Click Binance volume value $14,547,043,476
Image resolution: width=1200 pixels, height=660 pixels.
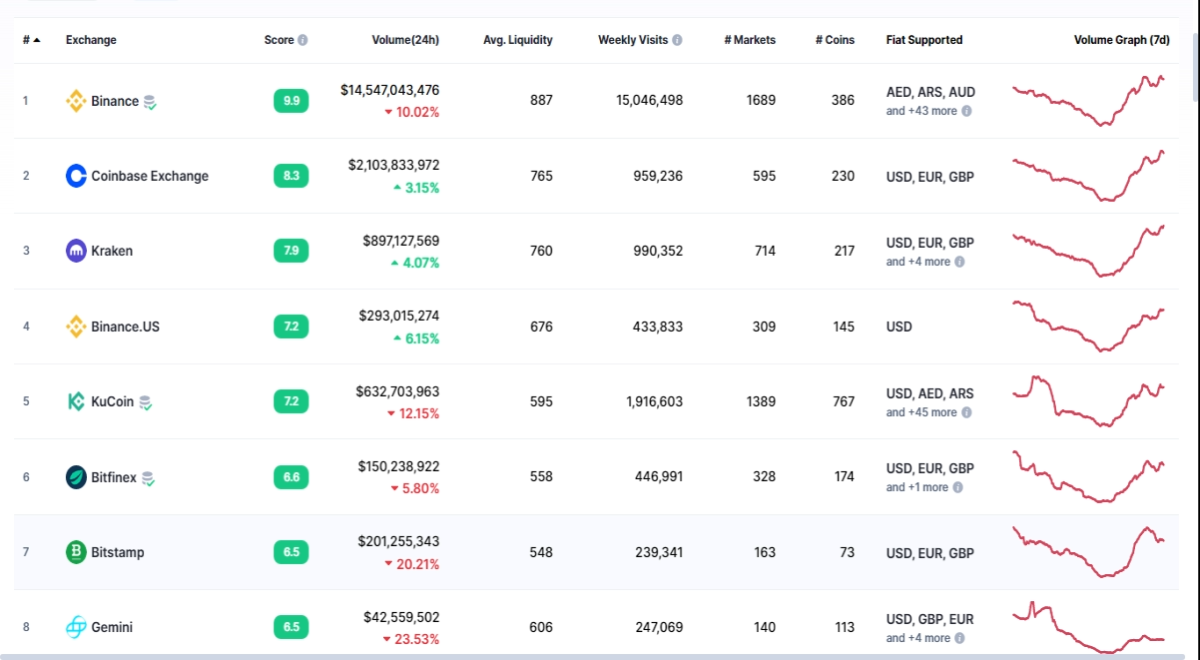390,90
